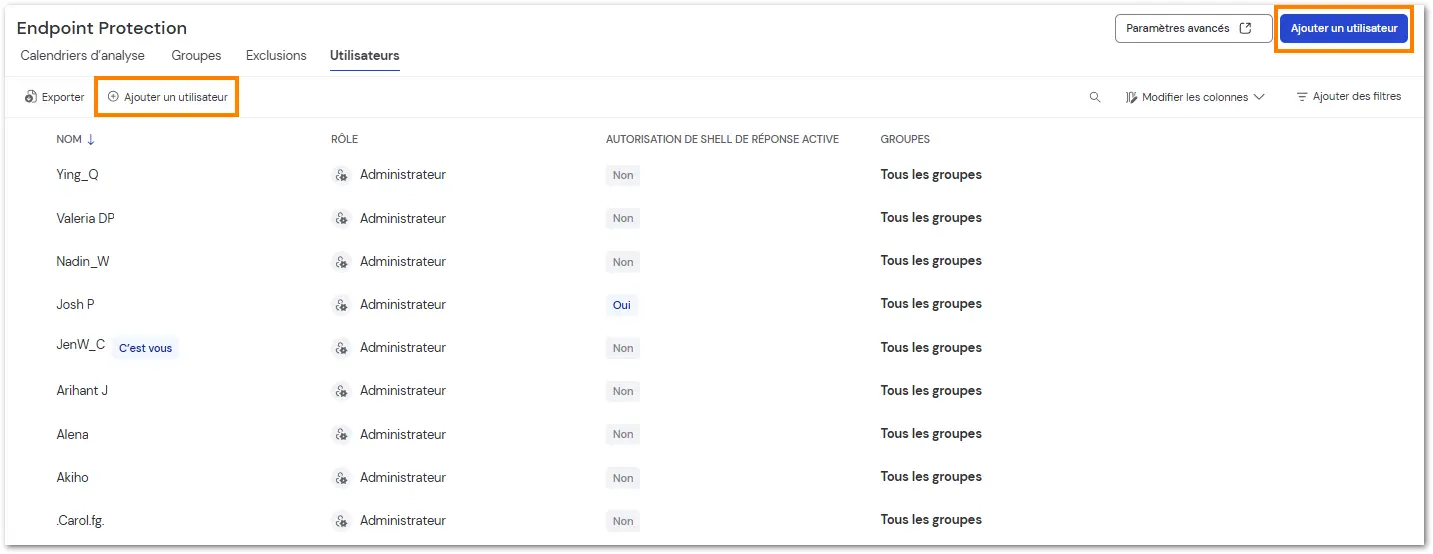Image resolution: width=1433 pixels, height=554 pixels.
Task: Click the Non badge for Akiho
Action: [623, 478]
